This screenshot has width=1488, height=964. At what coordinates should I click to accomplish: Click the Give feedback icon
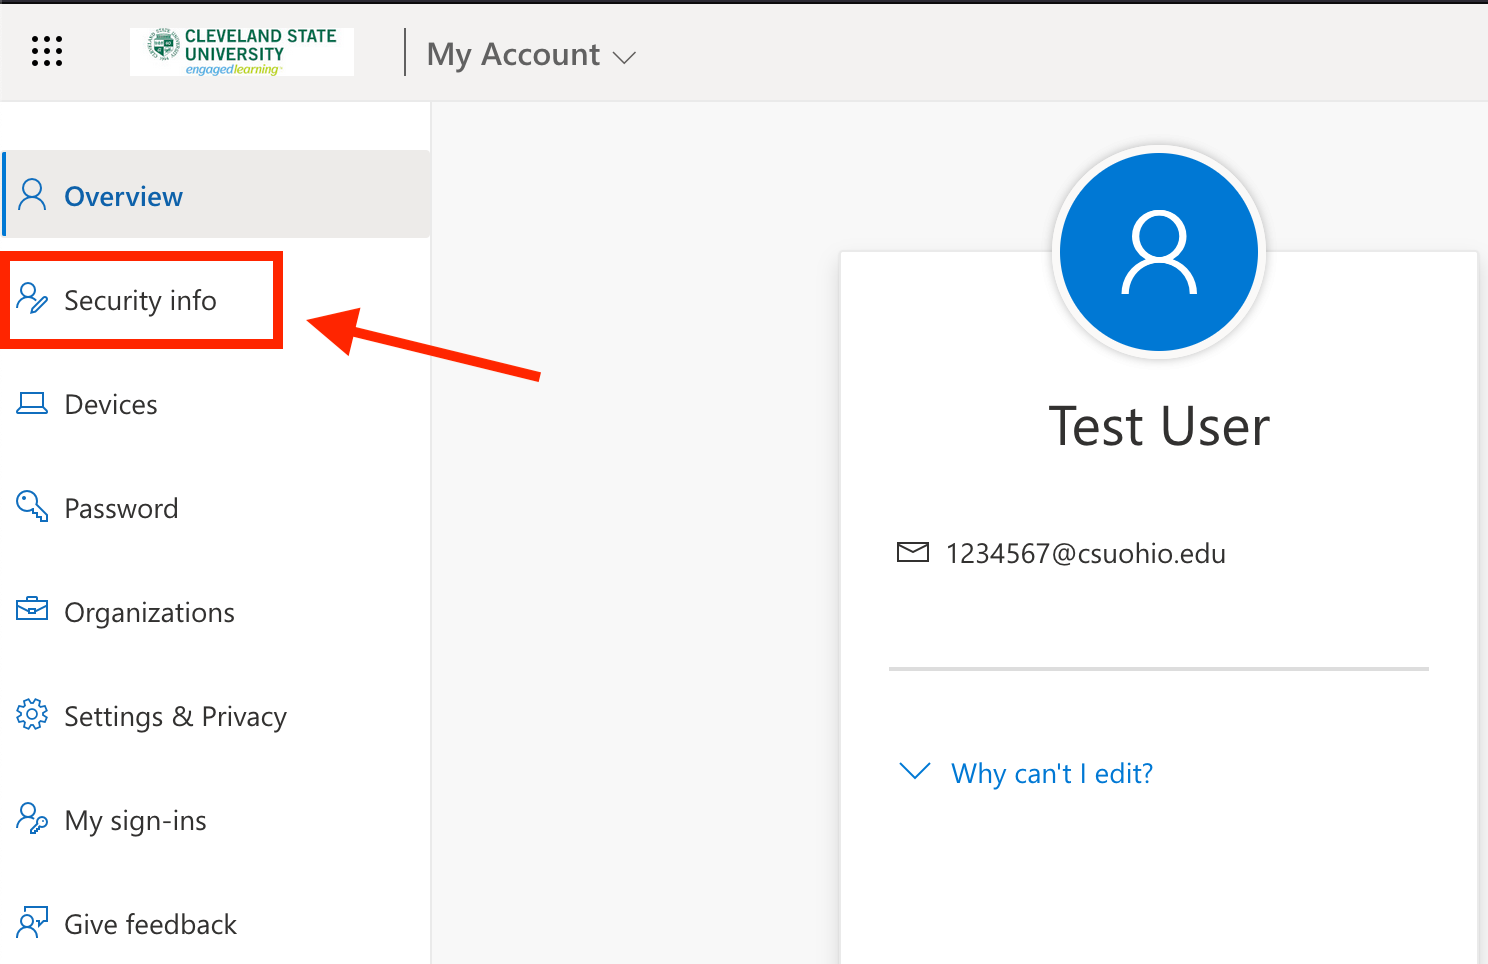[x=31, y=922]
